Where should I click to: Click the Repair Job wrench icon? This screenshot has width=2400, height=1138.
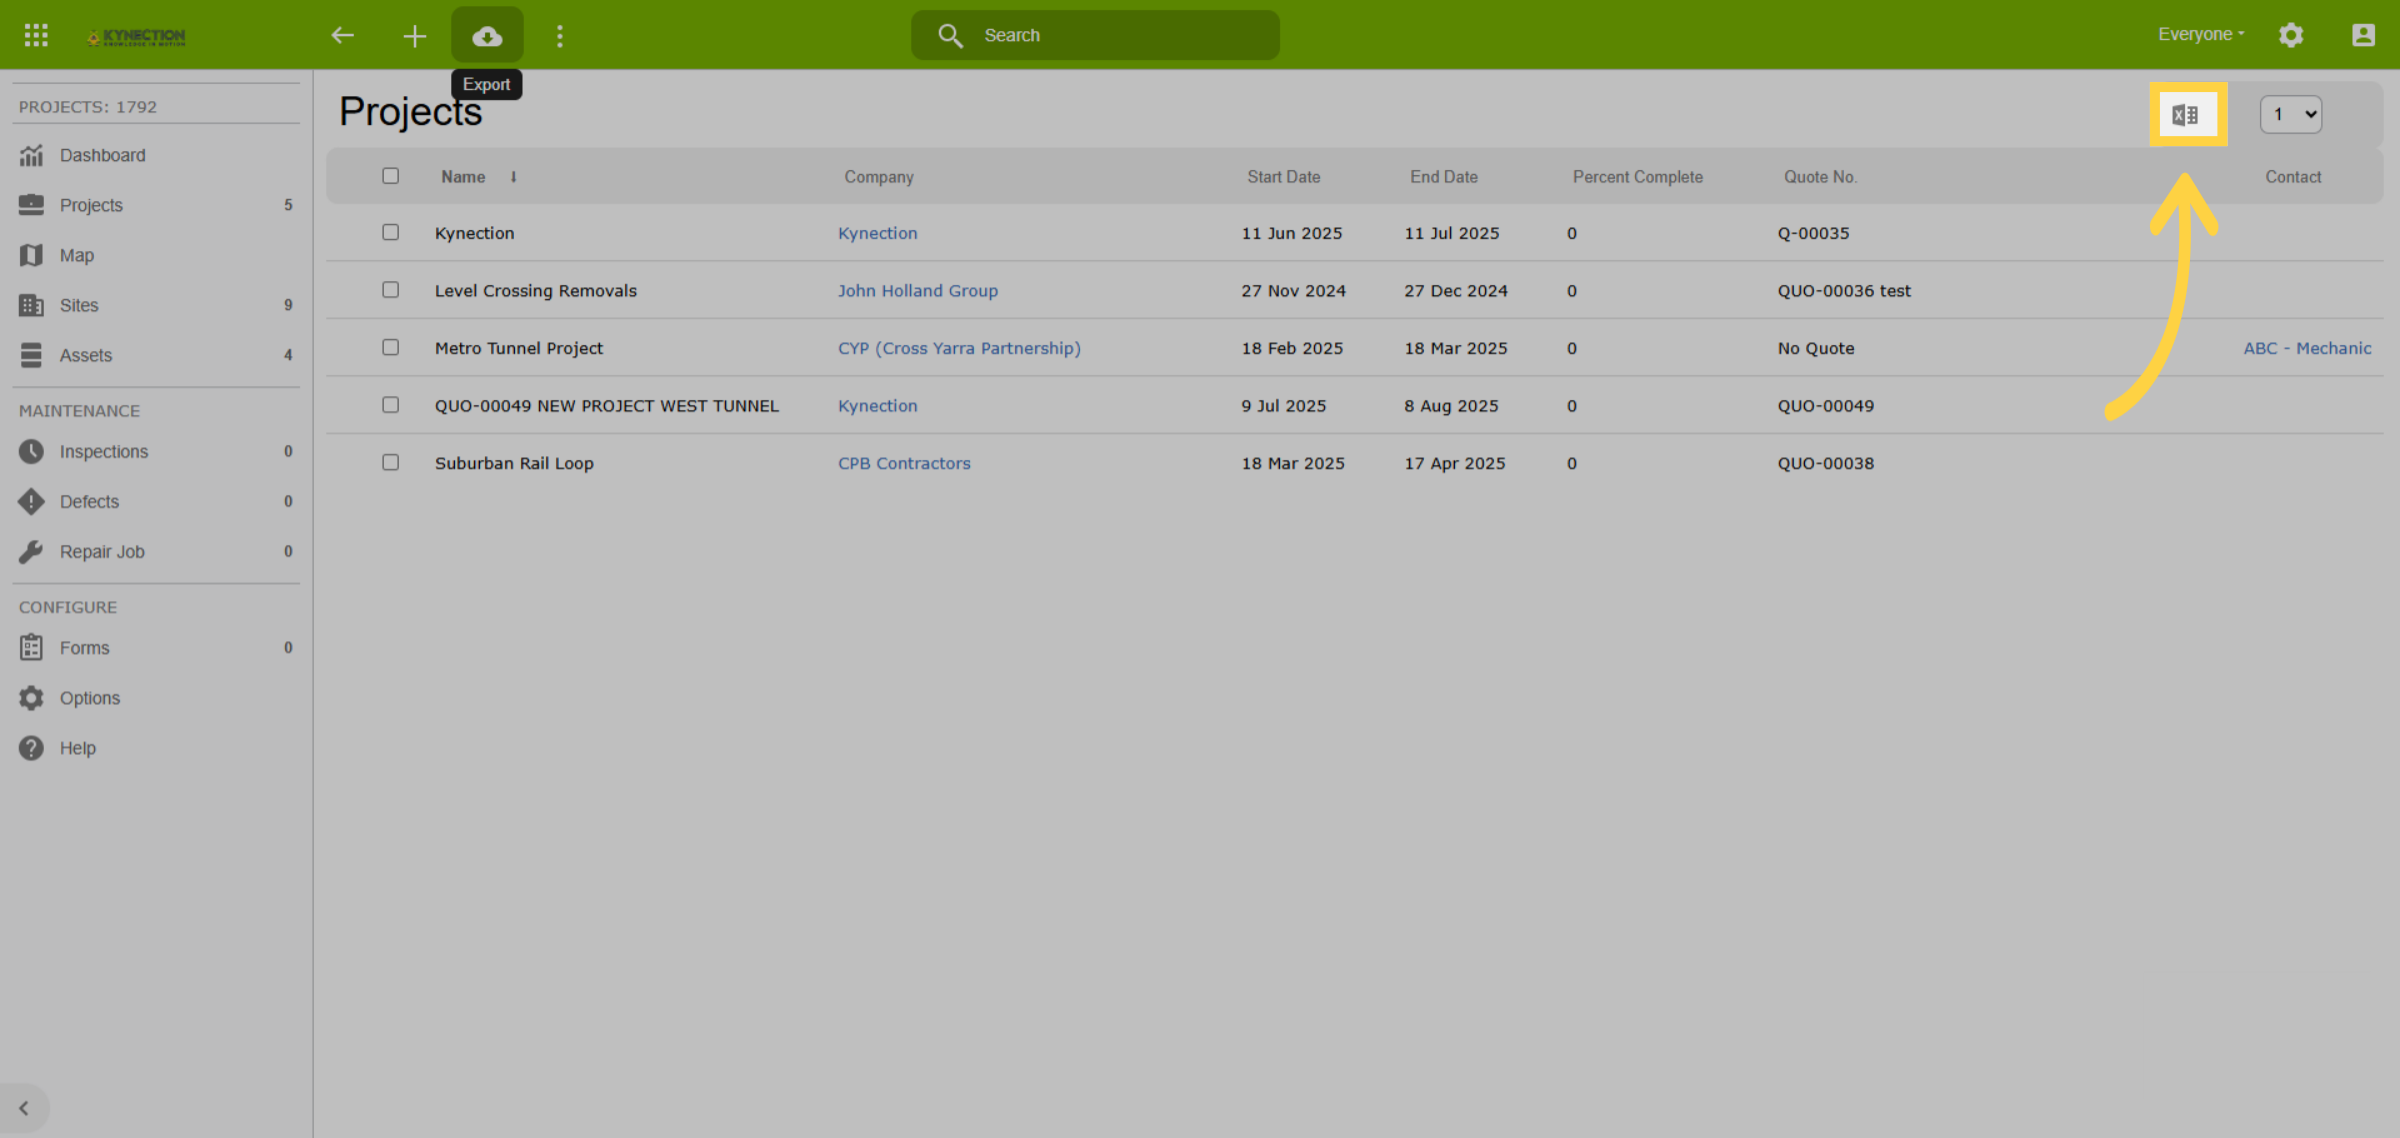31,551
